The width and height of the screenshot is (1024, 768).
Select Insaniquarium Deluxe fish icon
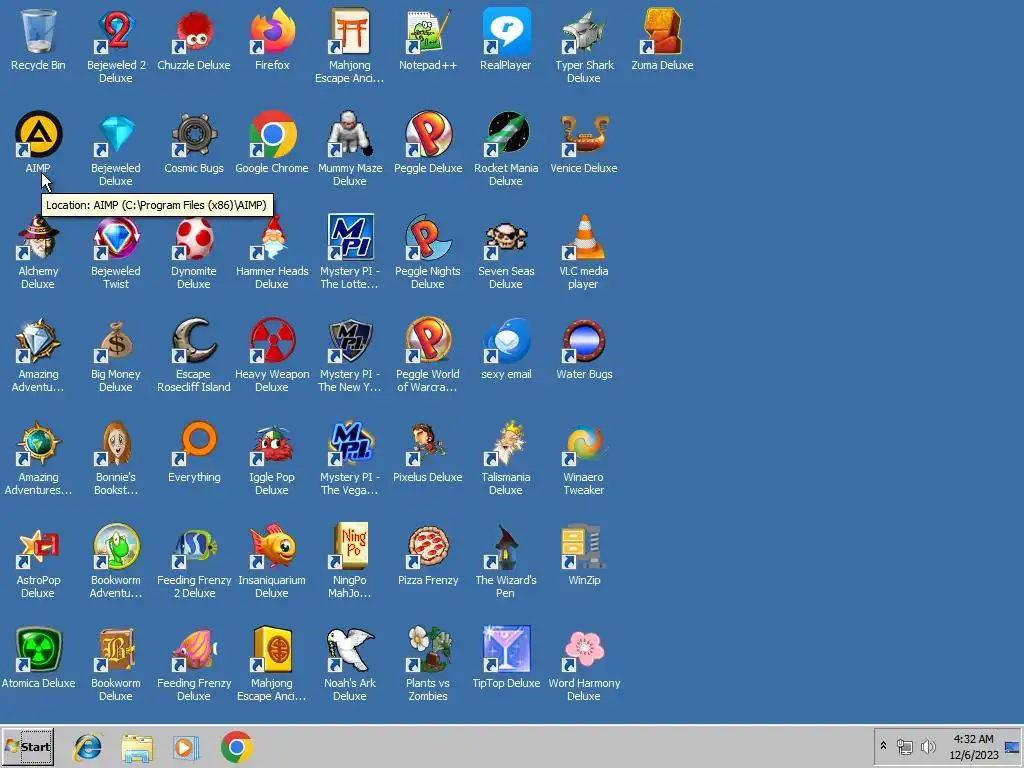coord(272,547)
